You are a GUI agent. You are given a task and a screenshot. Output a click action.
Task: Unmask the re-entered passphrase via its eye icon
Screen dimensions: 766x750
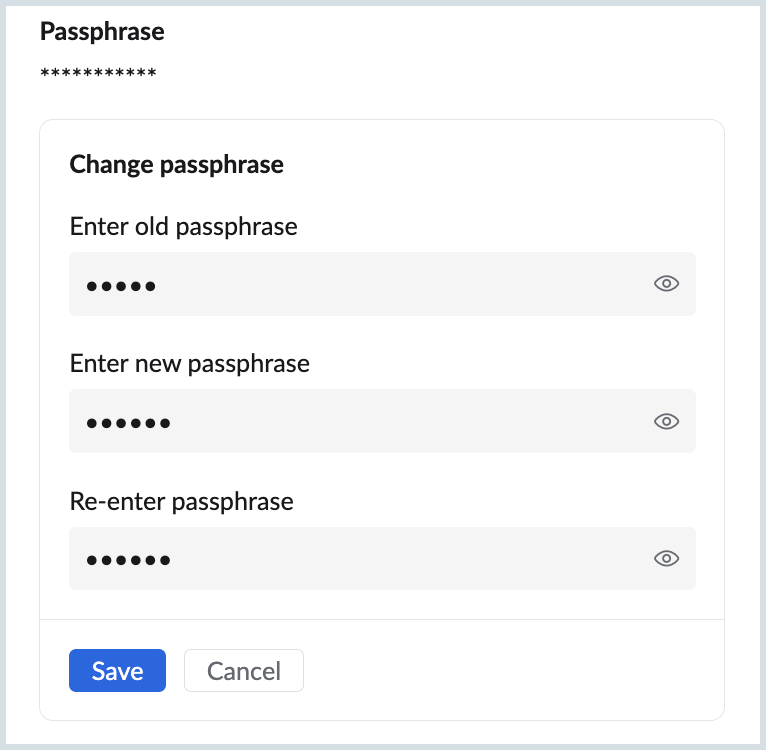[x=666, y=558]
